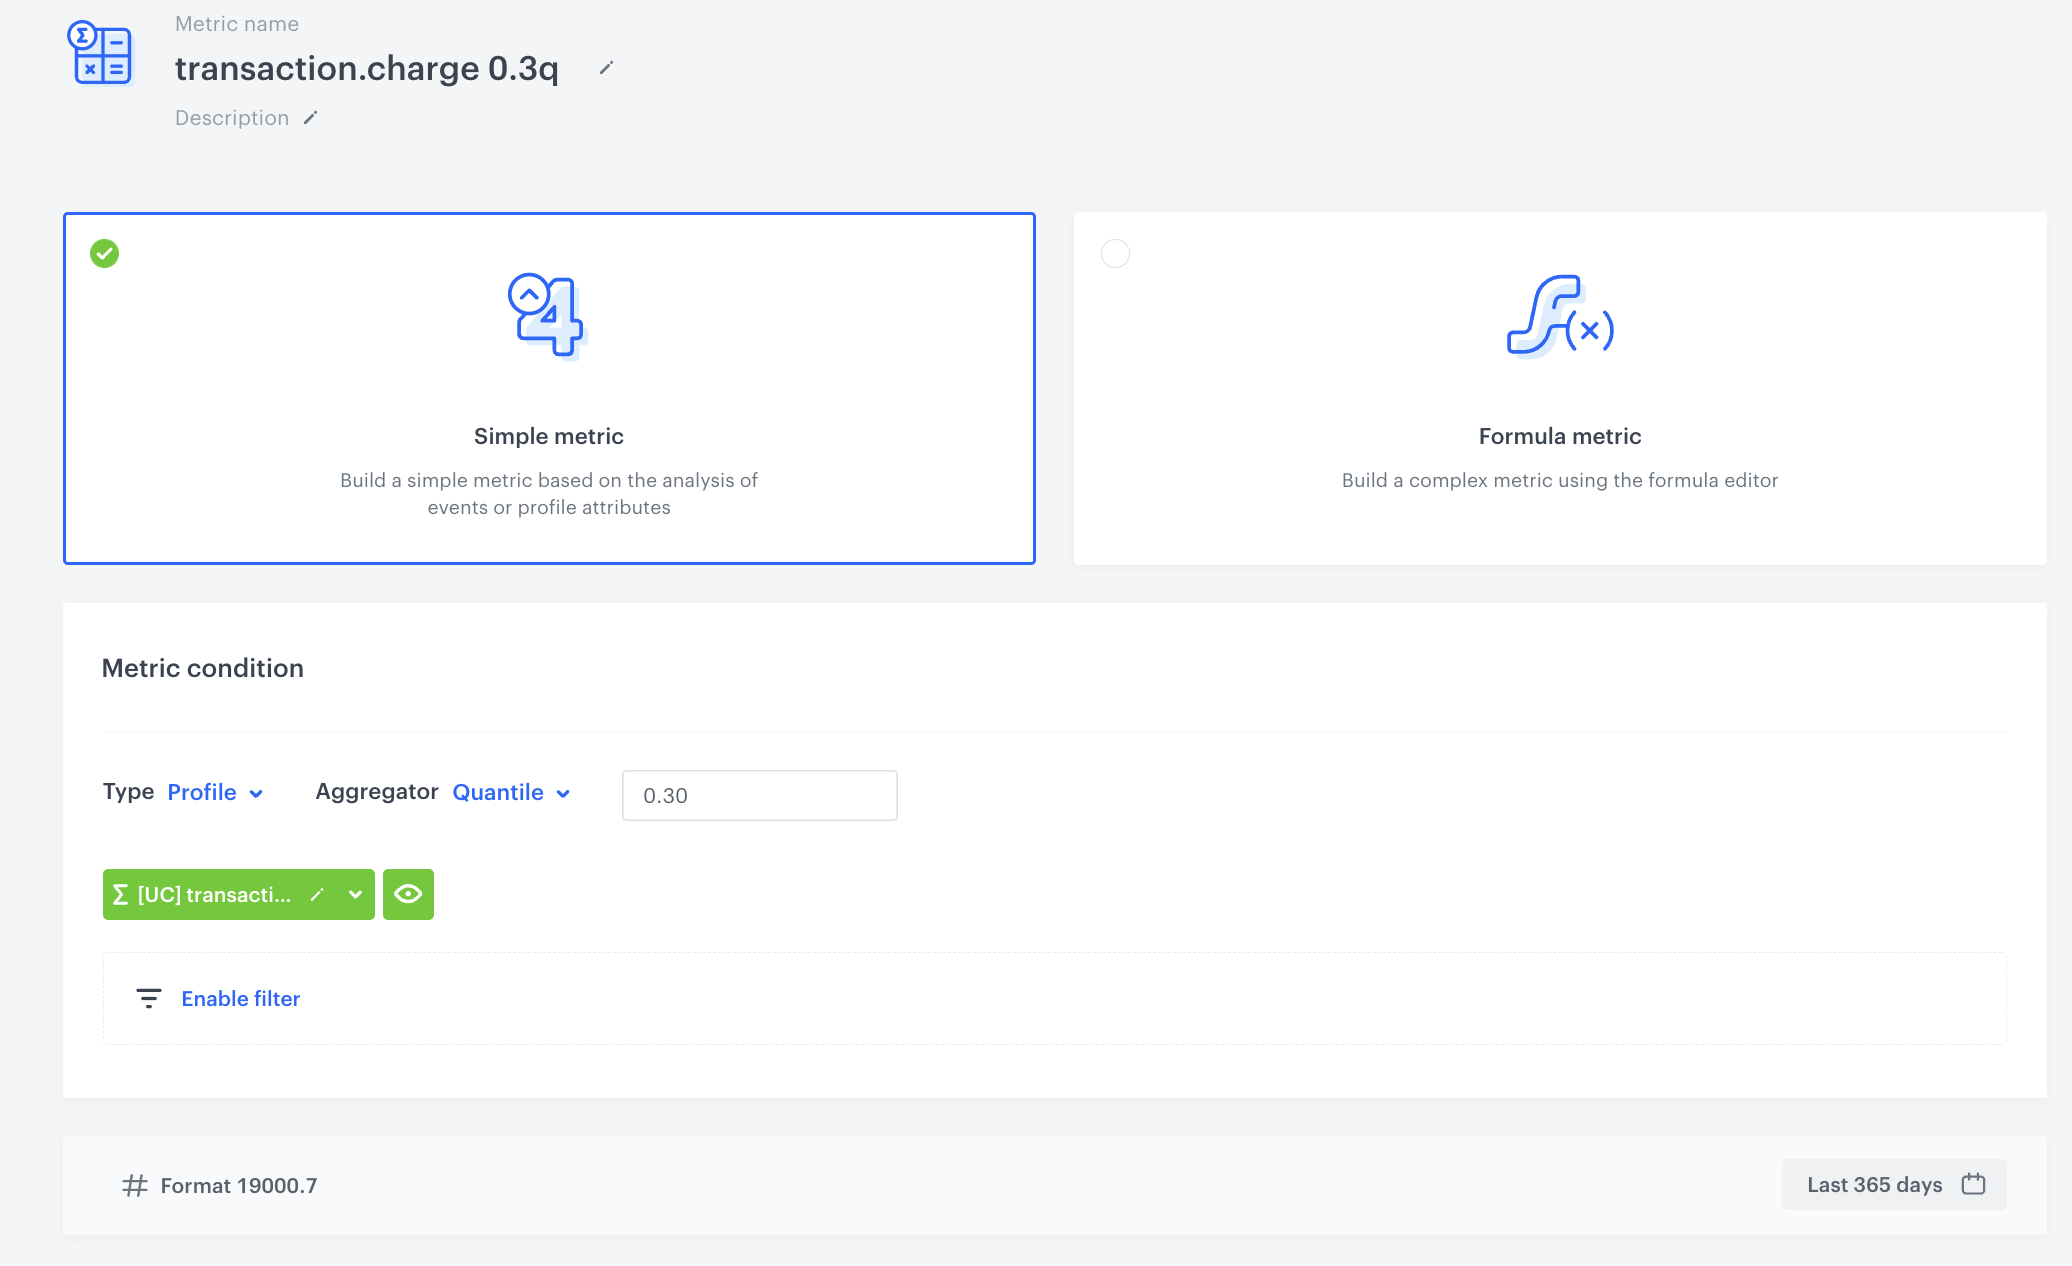Click pencil icon next to Description
The height and width of the screenshot is (1266, 2072).
tap(311, 118)
